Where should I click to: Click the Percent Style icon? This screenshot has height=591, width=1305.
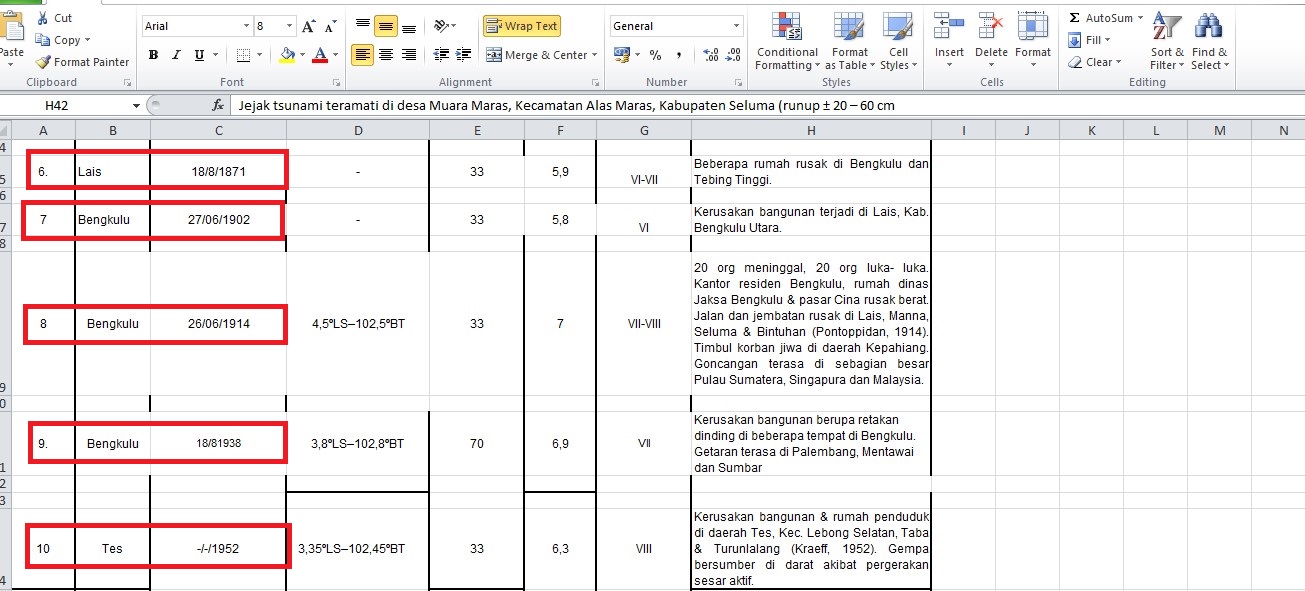(655, 55)
